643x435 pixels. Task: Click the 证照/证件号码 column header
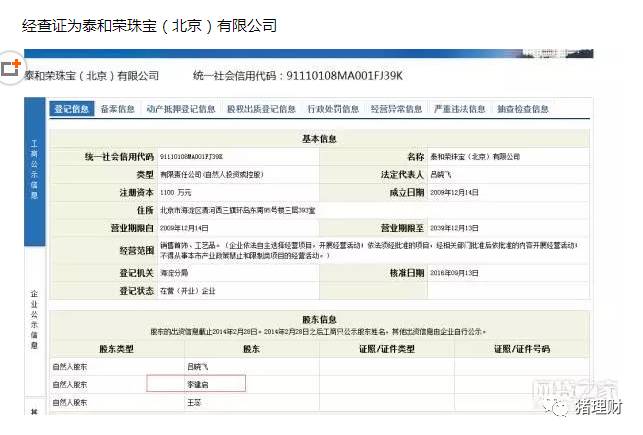522,349
